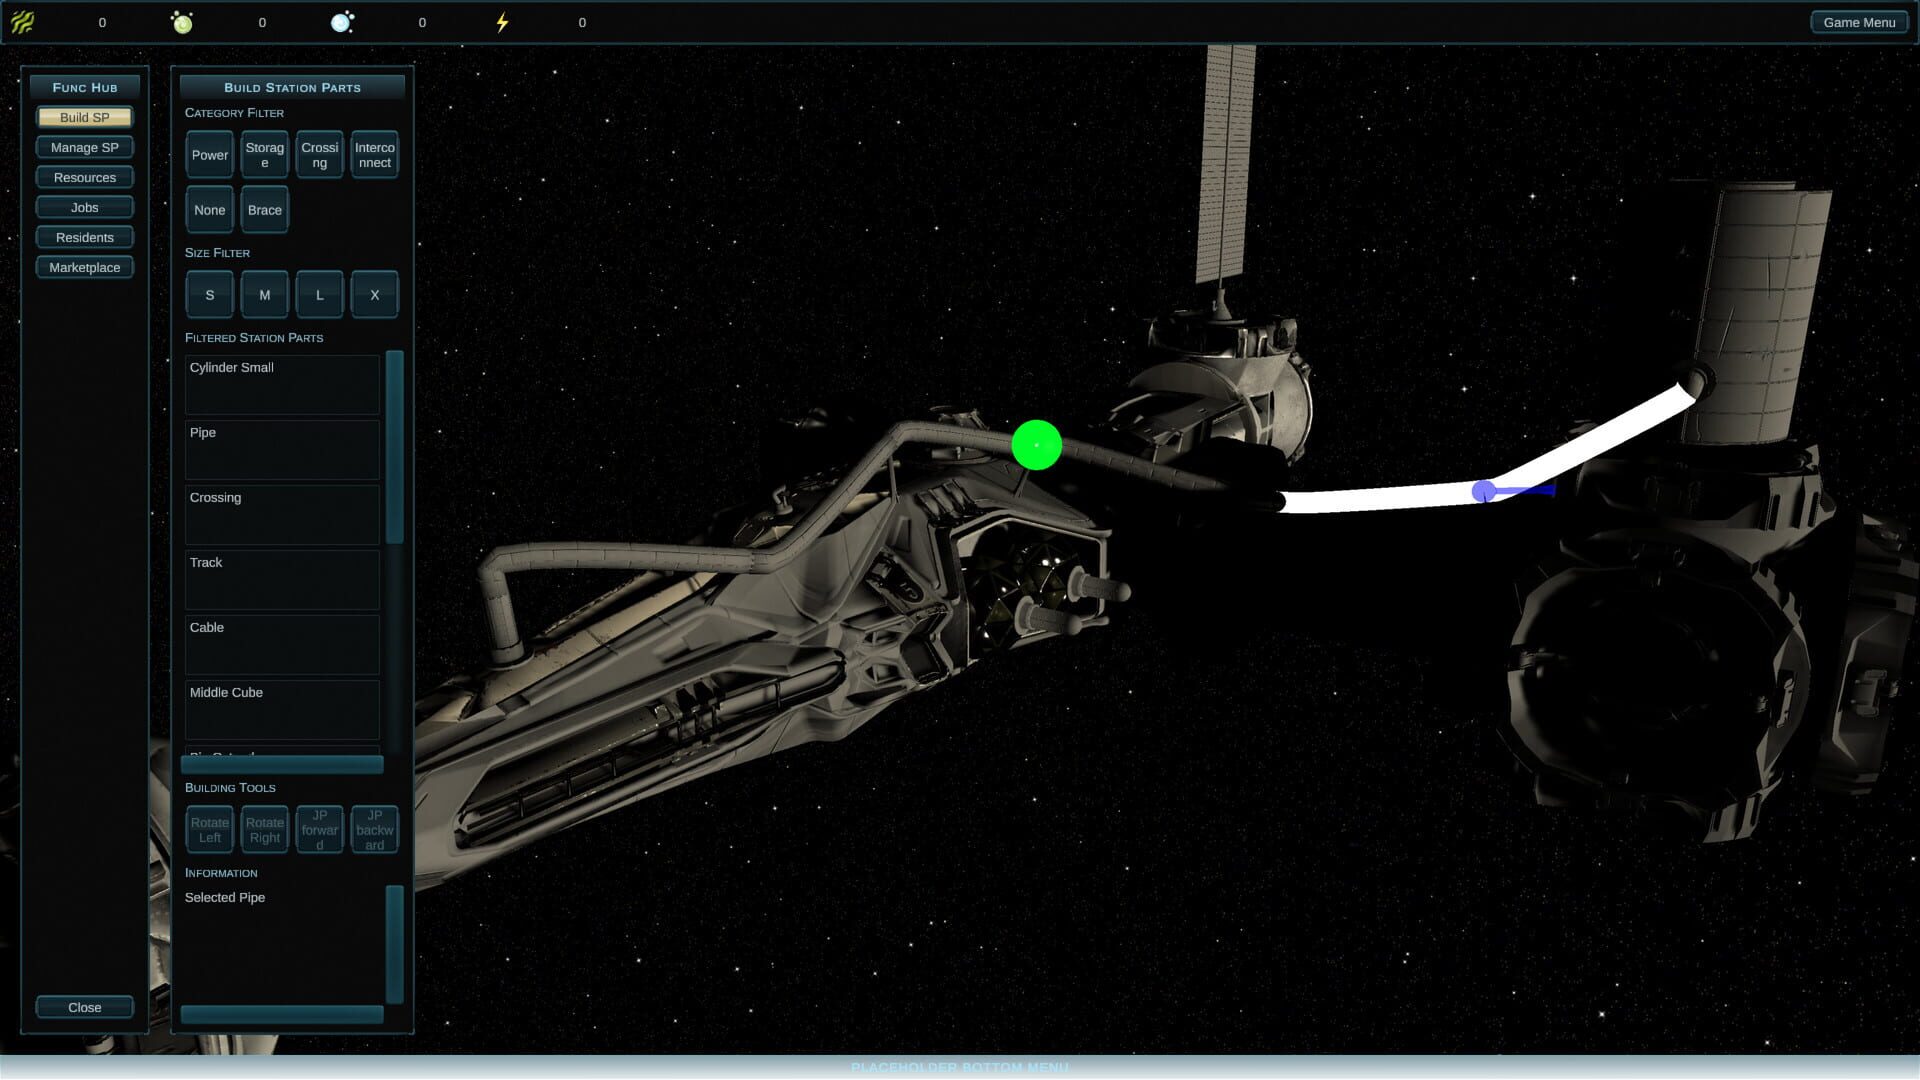
Task: Open the Manage SP panel
Action: (x=84, y=147)
